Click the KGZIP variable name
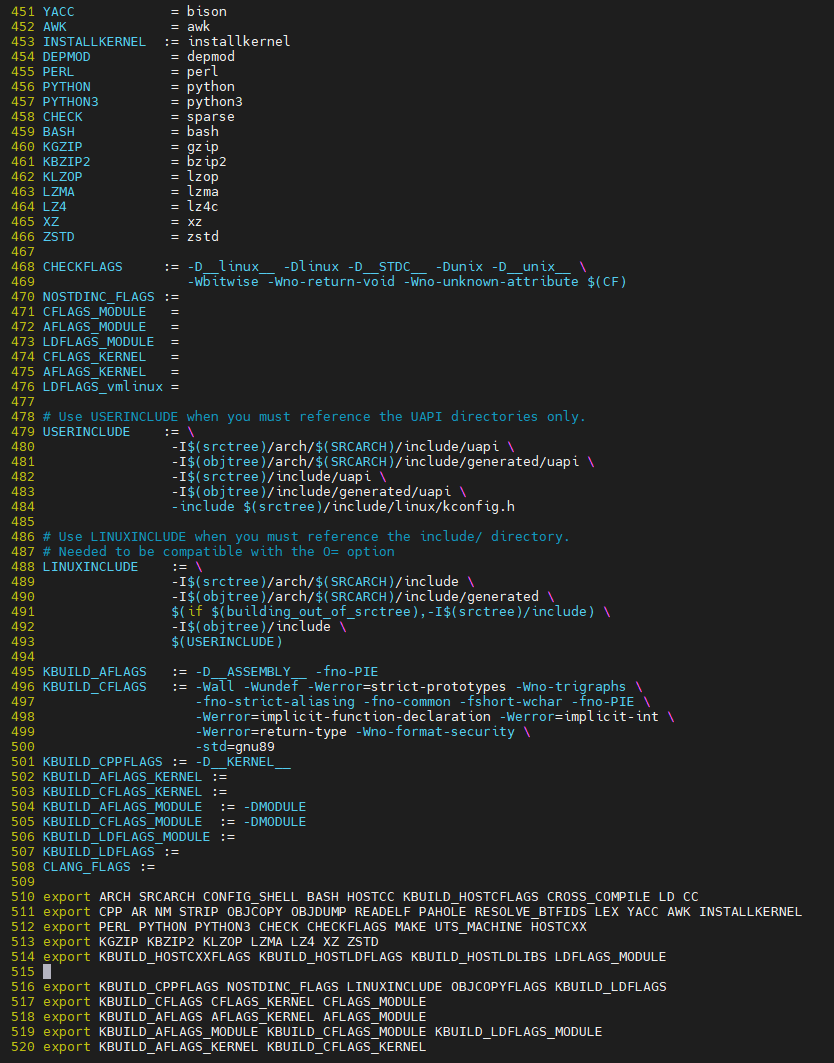Screen dimensions: 834x1063 point(62,146)
